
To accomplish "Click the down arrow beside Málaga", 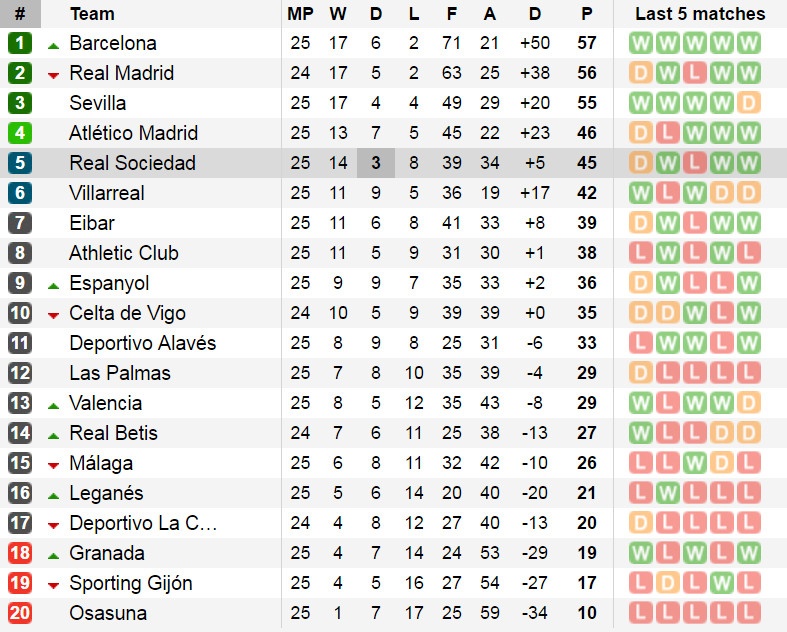I will (x=53, y=465).
